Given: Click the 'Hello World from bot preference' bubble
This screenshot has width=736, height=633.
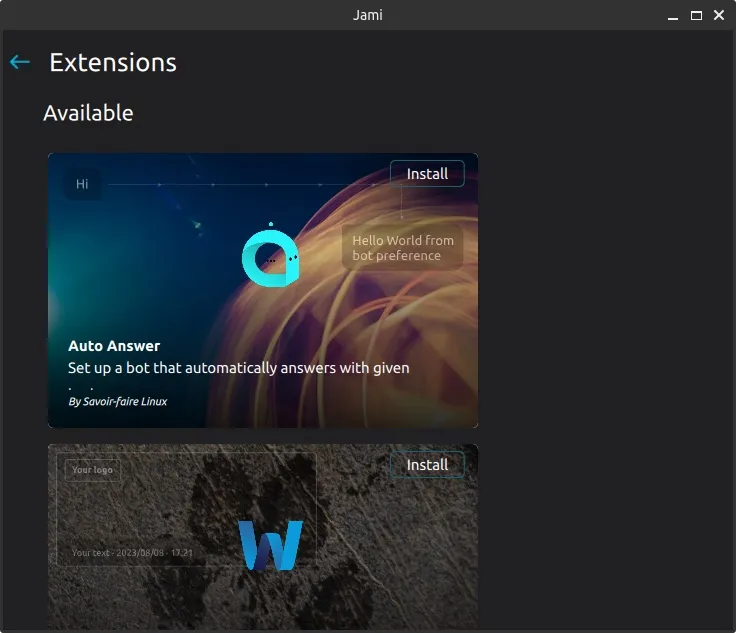Looking at the screenshot, I should pos(402,248).
